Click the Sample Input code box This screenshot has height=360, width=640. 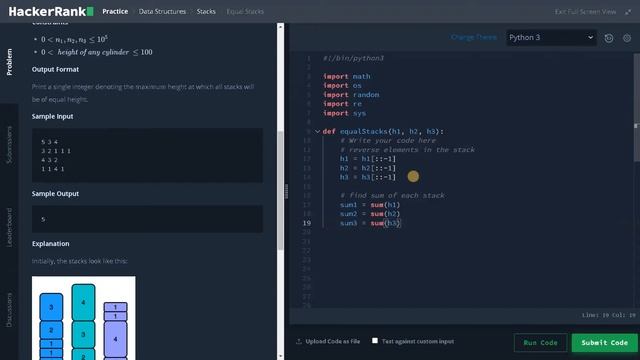point(147,155)
